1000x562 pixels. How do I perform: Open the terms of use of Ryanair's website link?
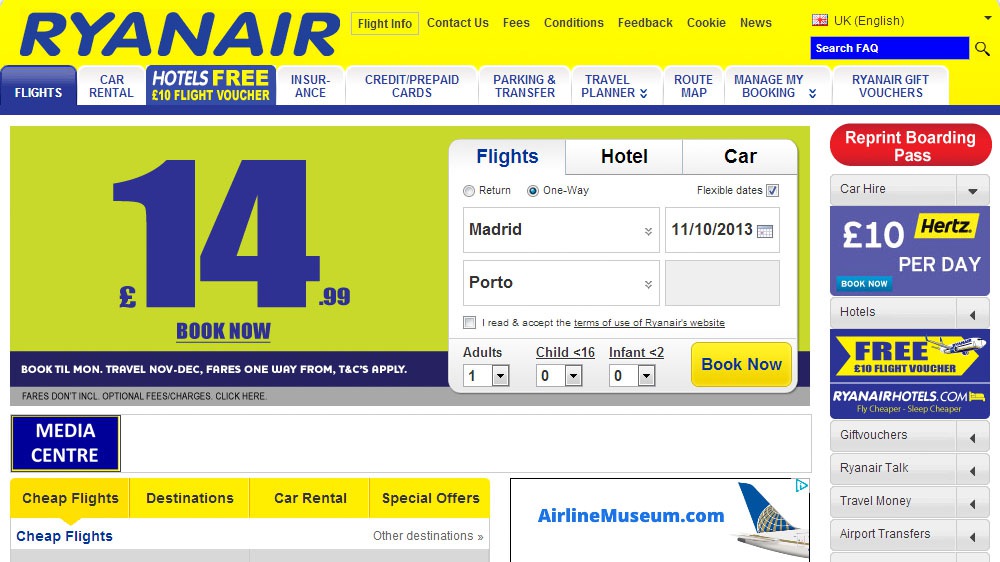click(649, 323)
